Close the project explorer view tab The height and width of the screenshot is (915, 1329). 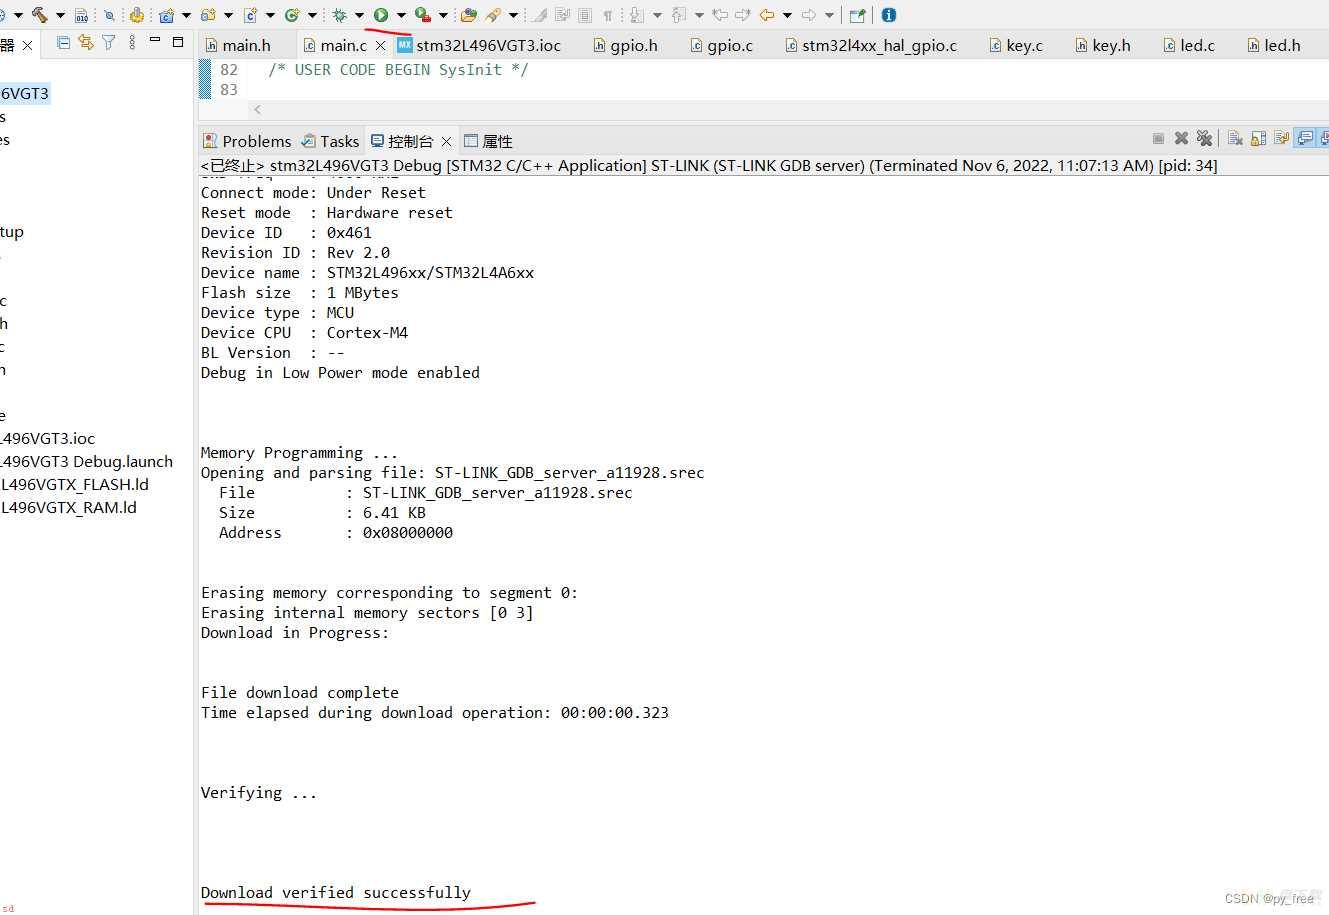(27, 45)
